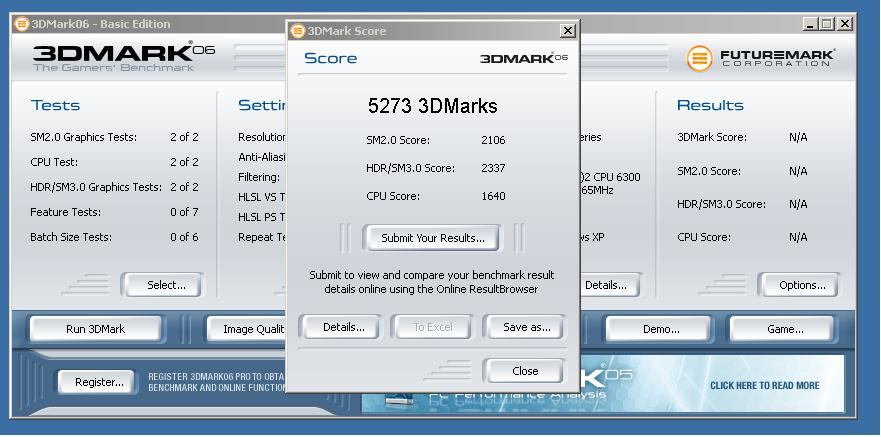Click the X on the 3DMark Score dialog

point(567,31)
